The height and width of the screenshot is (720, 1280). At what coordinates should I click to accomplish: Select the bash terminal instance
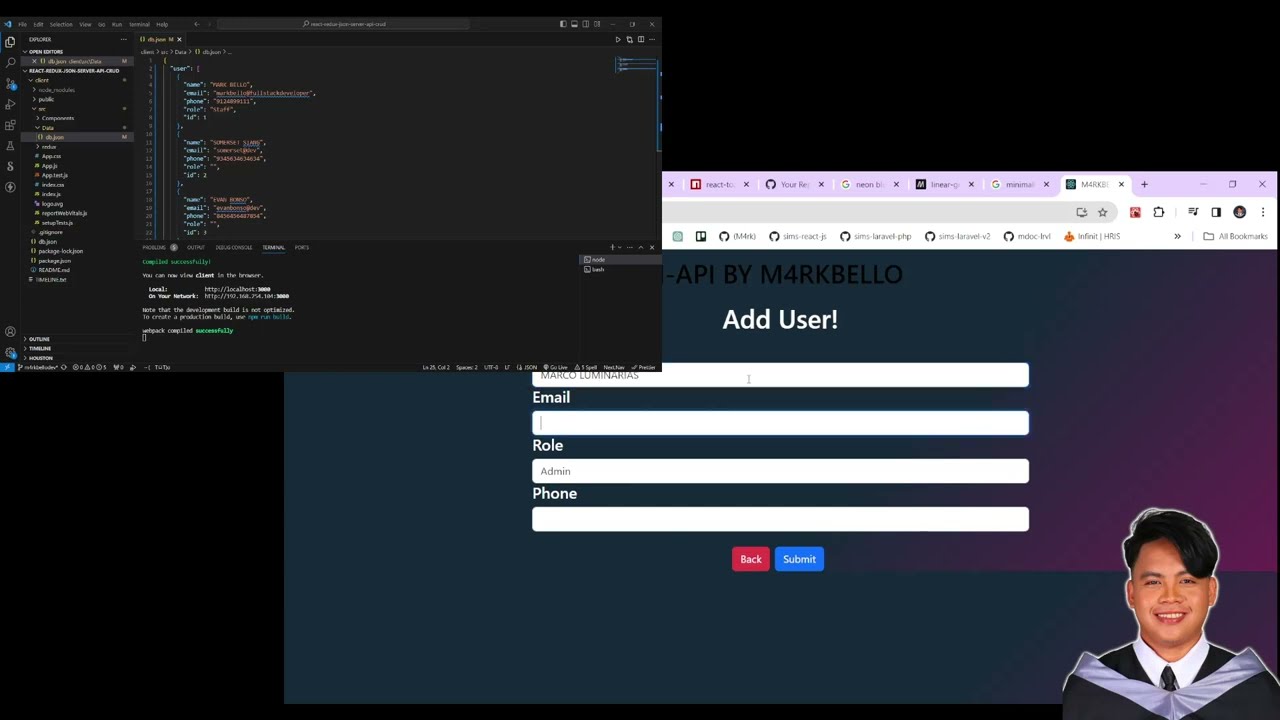pos(620,269)
